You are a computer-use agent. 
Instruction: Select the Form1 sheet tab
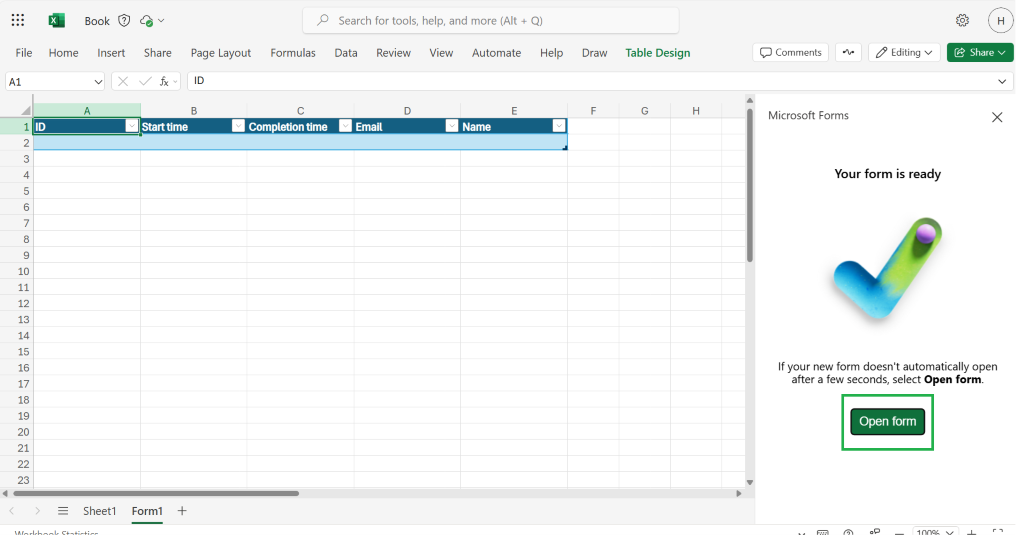pos(147,511)
